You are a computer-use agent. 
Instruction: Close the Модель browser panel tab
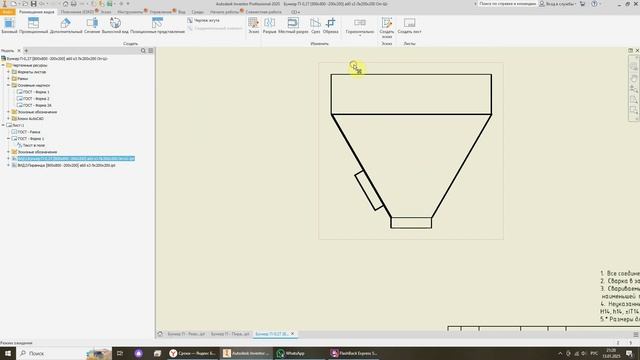click(19, 51)
